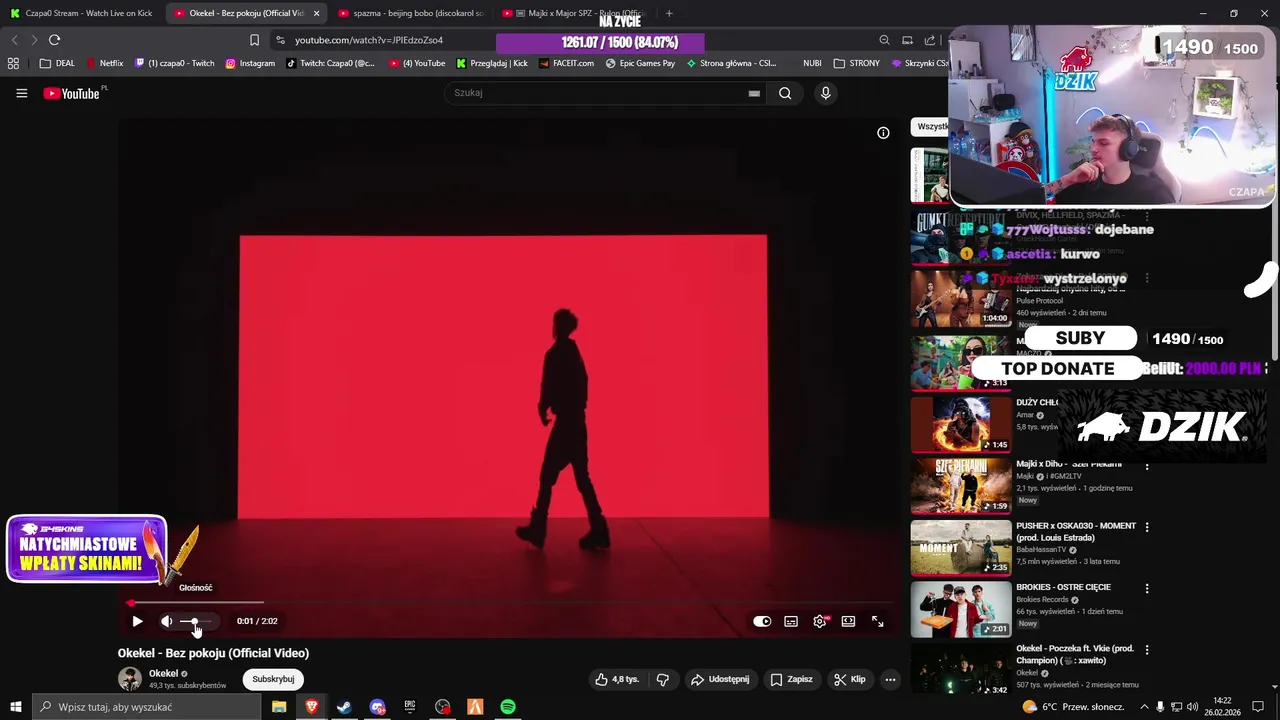Switch to Czapa0 Stream Kick tab
This screenshot has width=1280, height=720.
point(81,13)
